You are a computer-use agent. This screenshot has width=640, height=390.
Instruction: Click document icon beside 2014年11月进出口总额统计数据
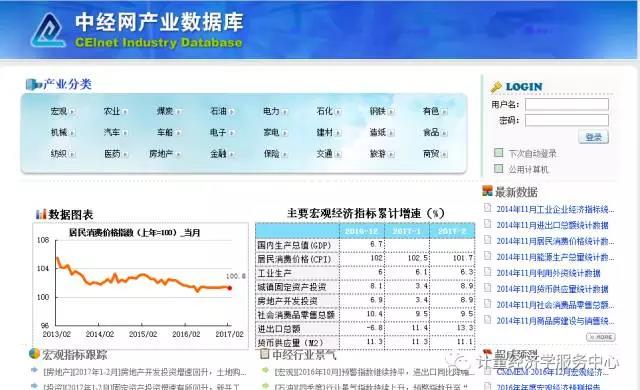[487, 224]
